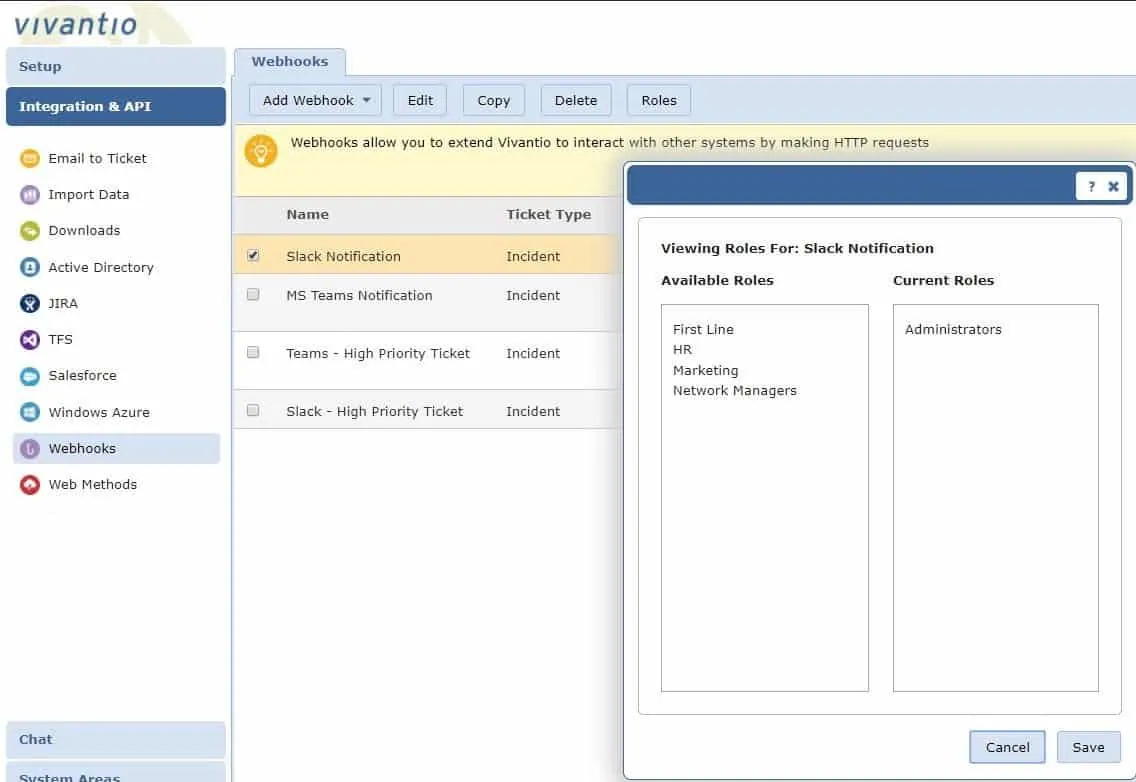
Task: Click the Windows Azure icon
Action: pos(30,412)
